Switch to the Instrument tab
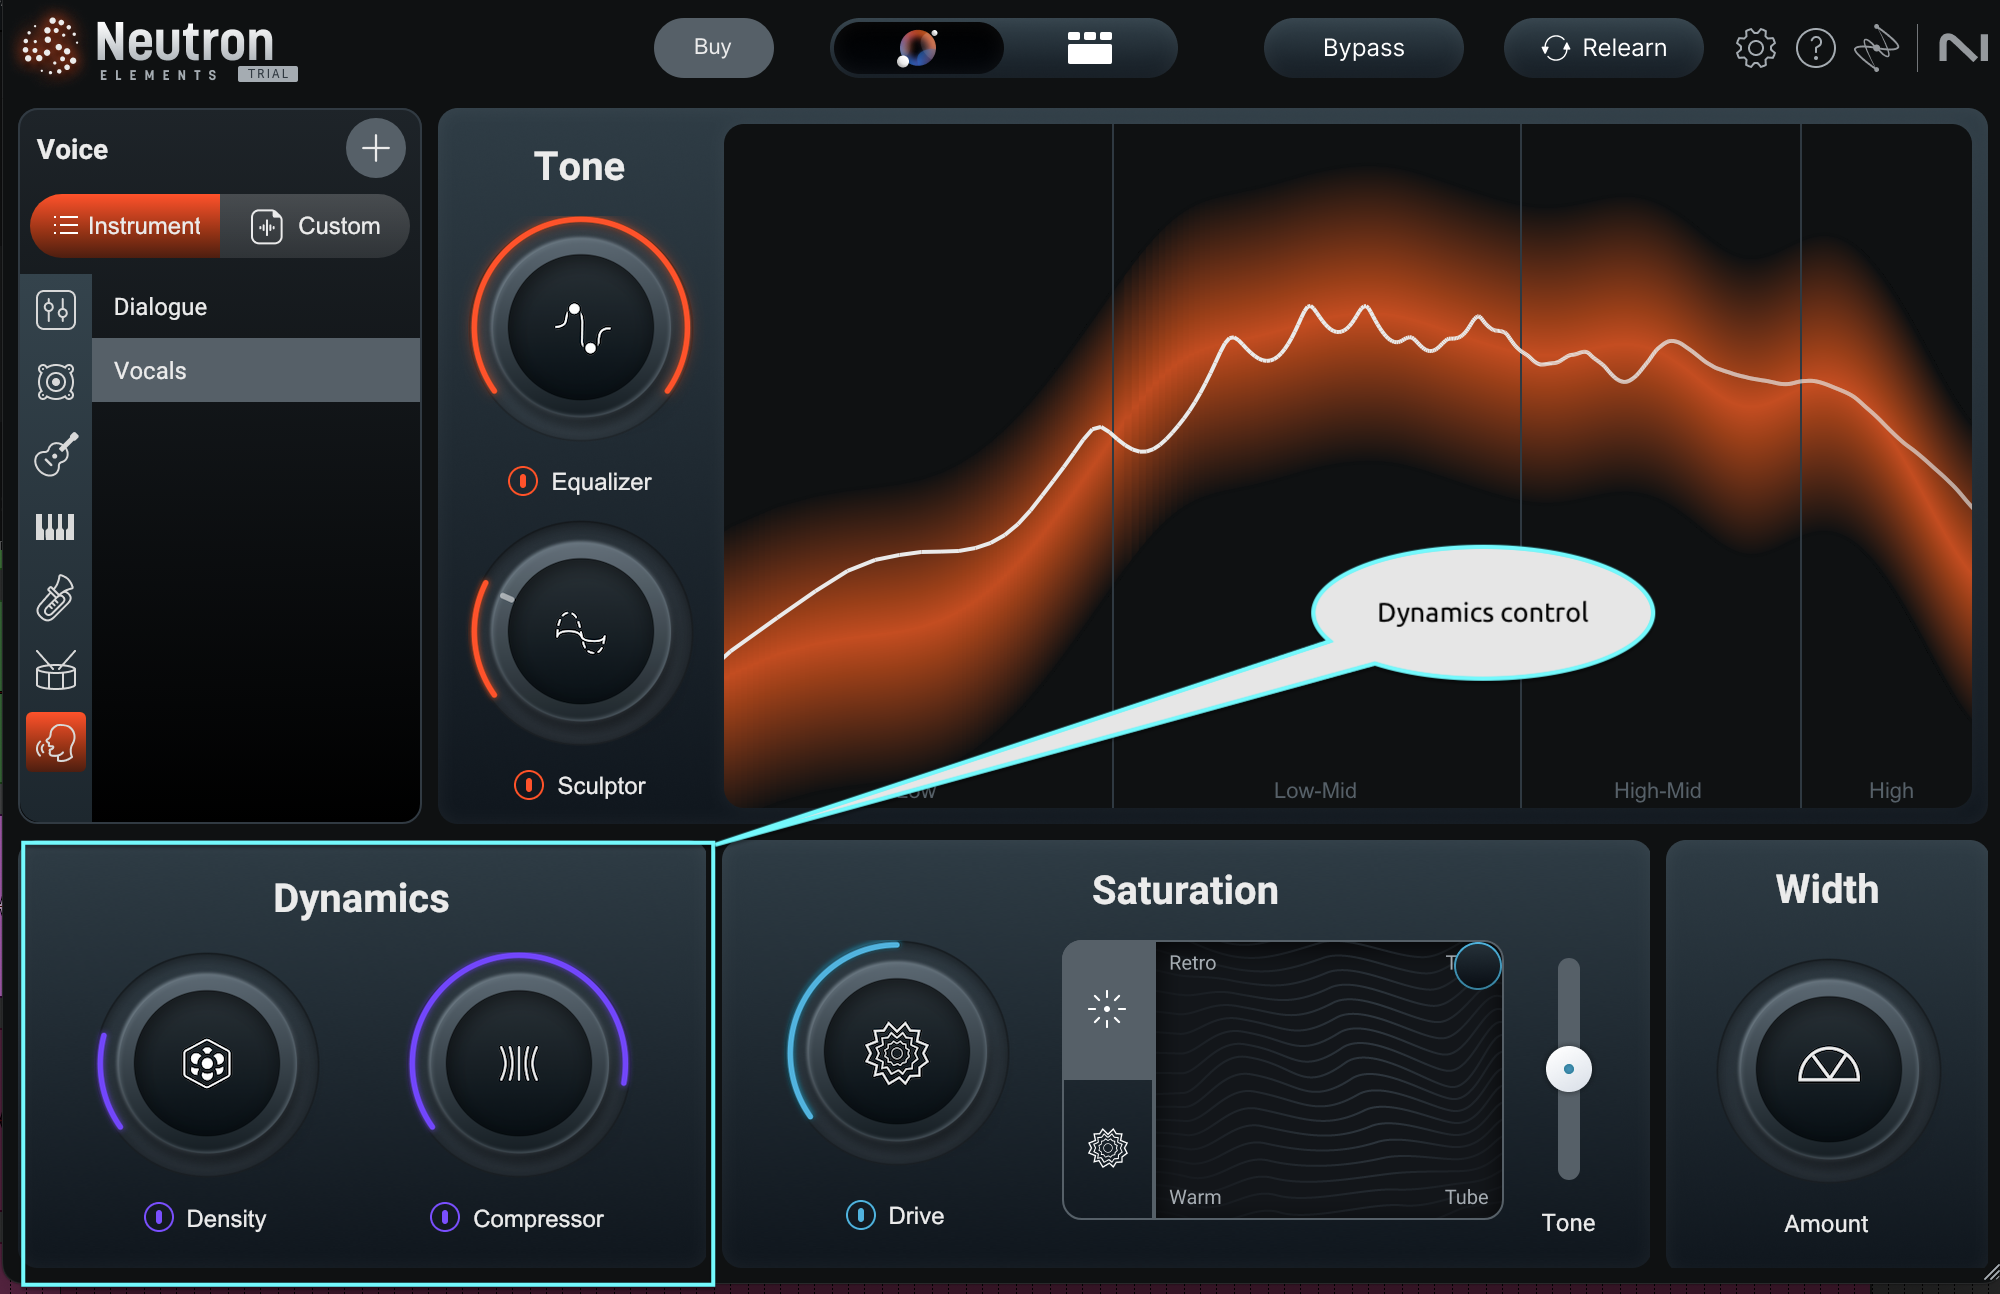Screen dimensions: 2000x1294 [126, 226]
